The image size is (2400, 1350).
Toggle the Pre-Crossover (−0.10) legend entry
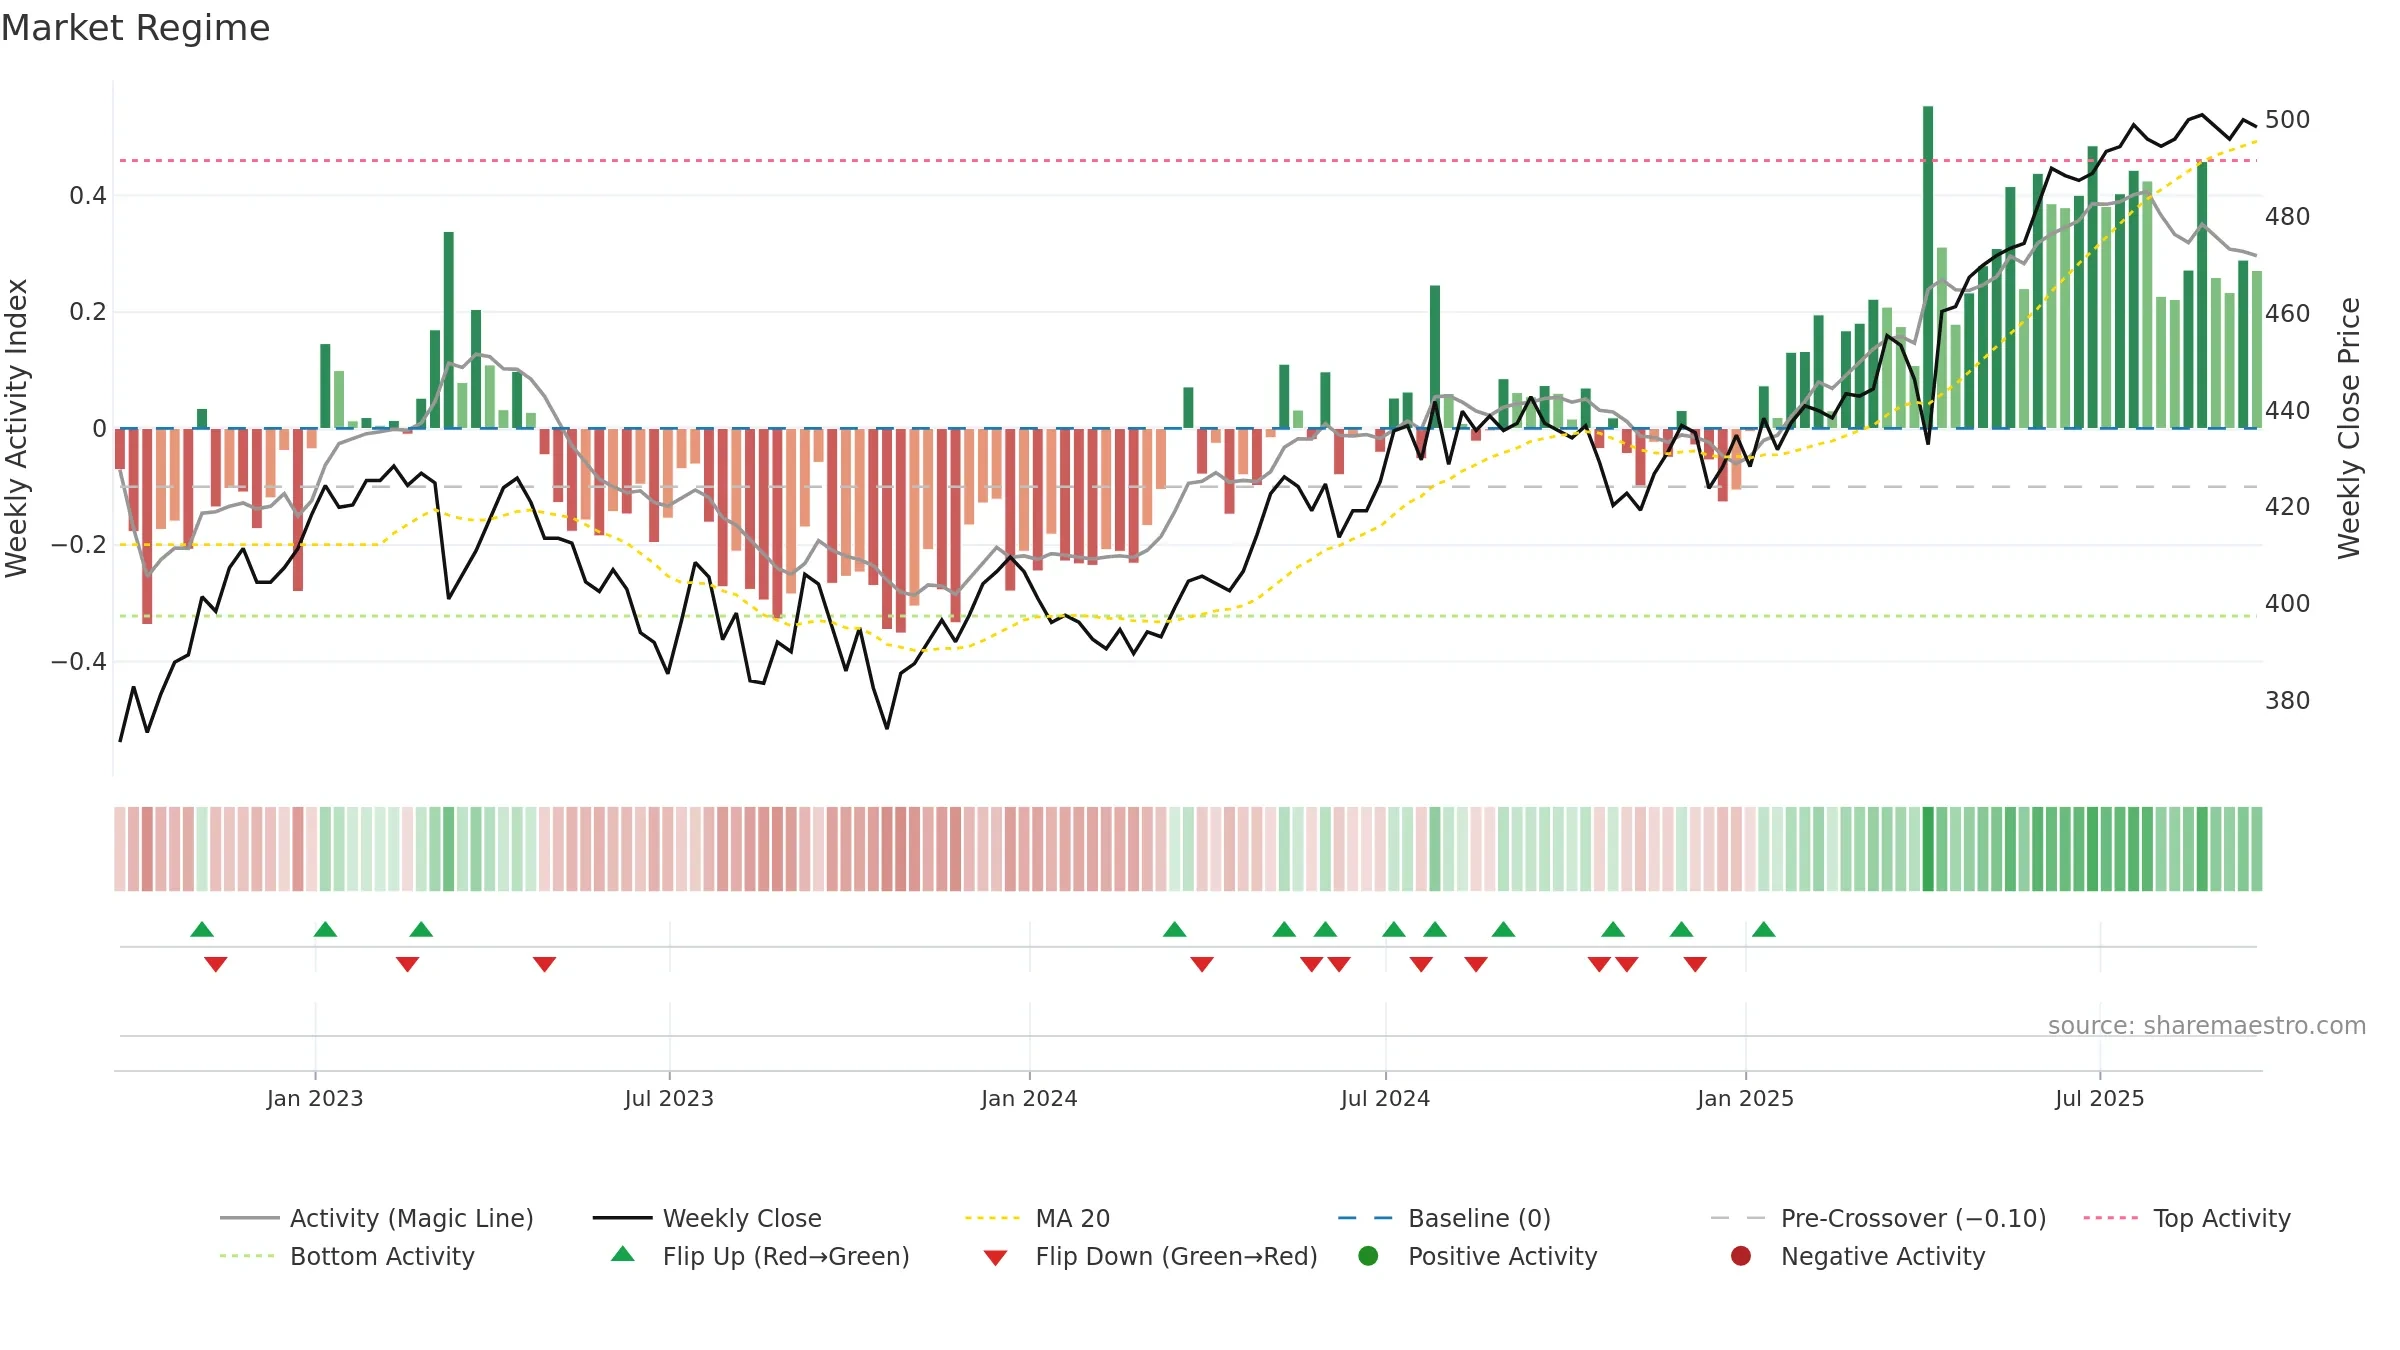1878,1218
